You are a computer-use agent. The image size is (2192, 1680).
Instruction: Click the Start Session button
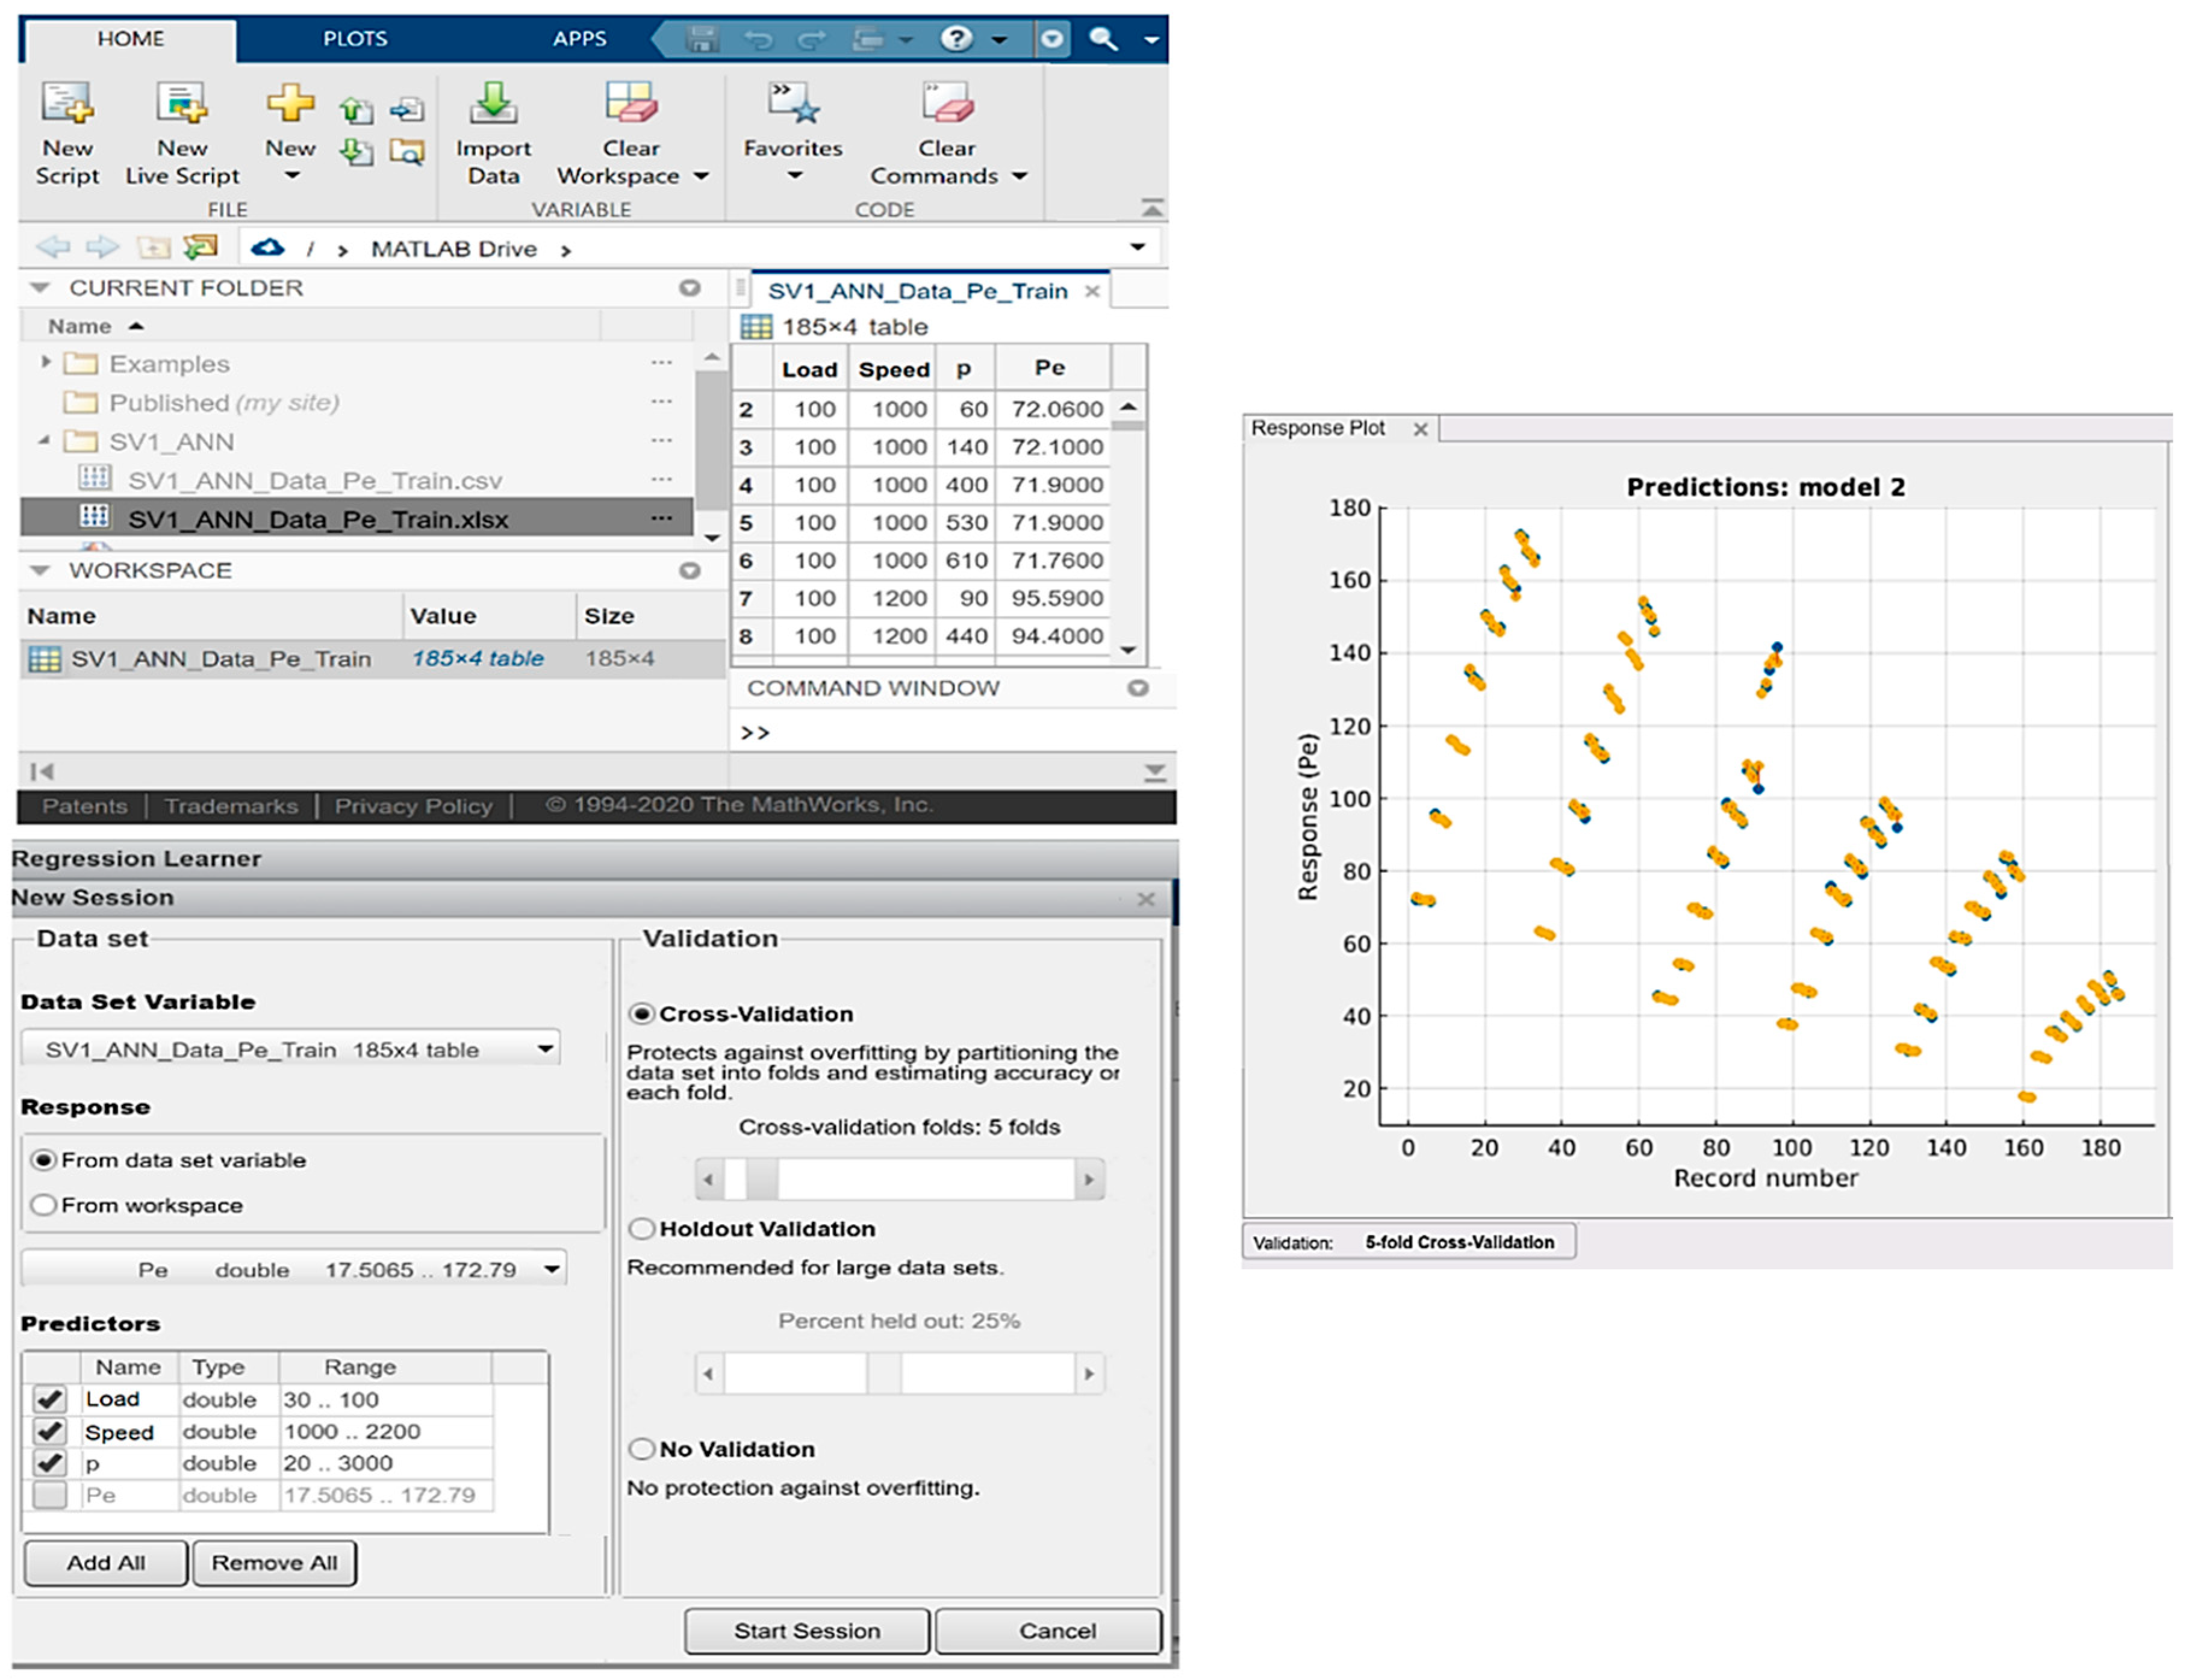pyautogui.click(x=807, y=1630)
